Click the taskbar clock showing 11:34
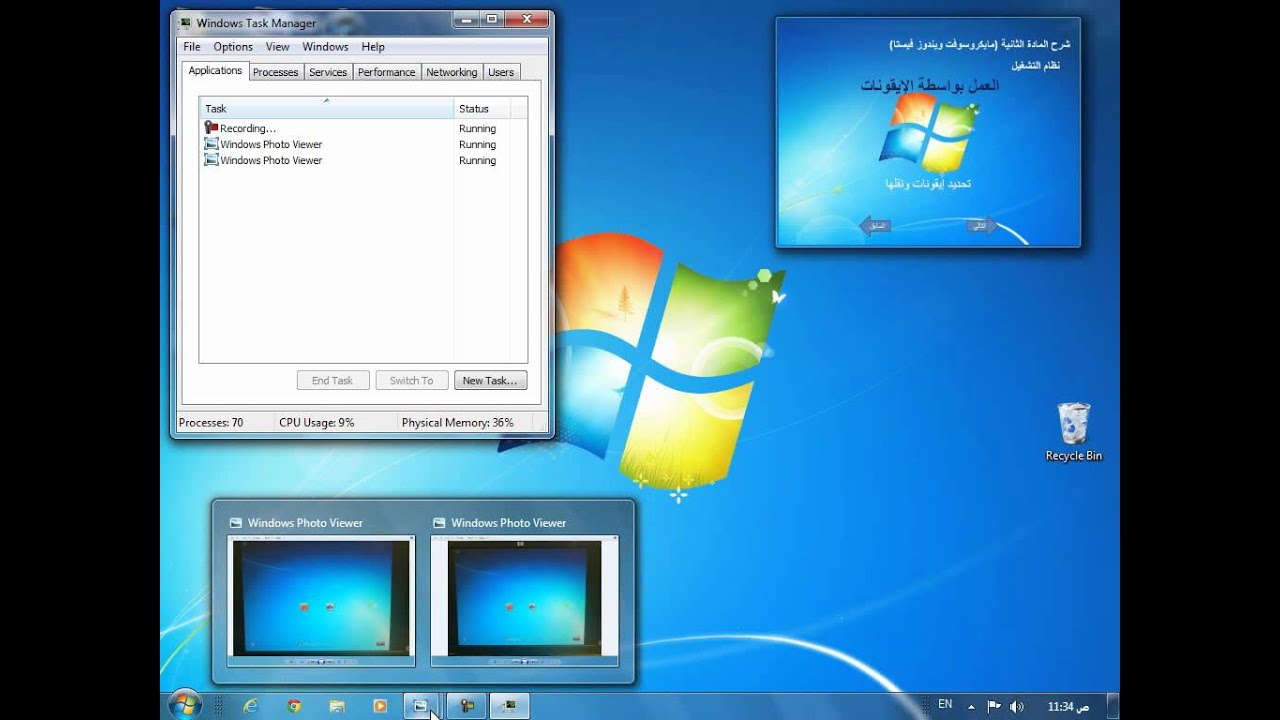 [x=1067, y=706]
